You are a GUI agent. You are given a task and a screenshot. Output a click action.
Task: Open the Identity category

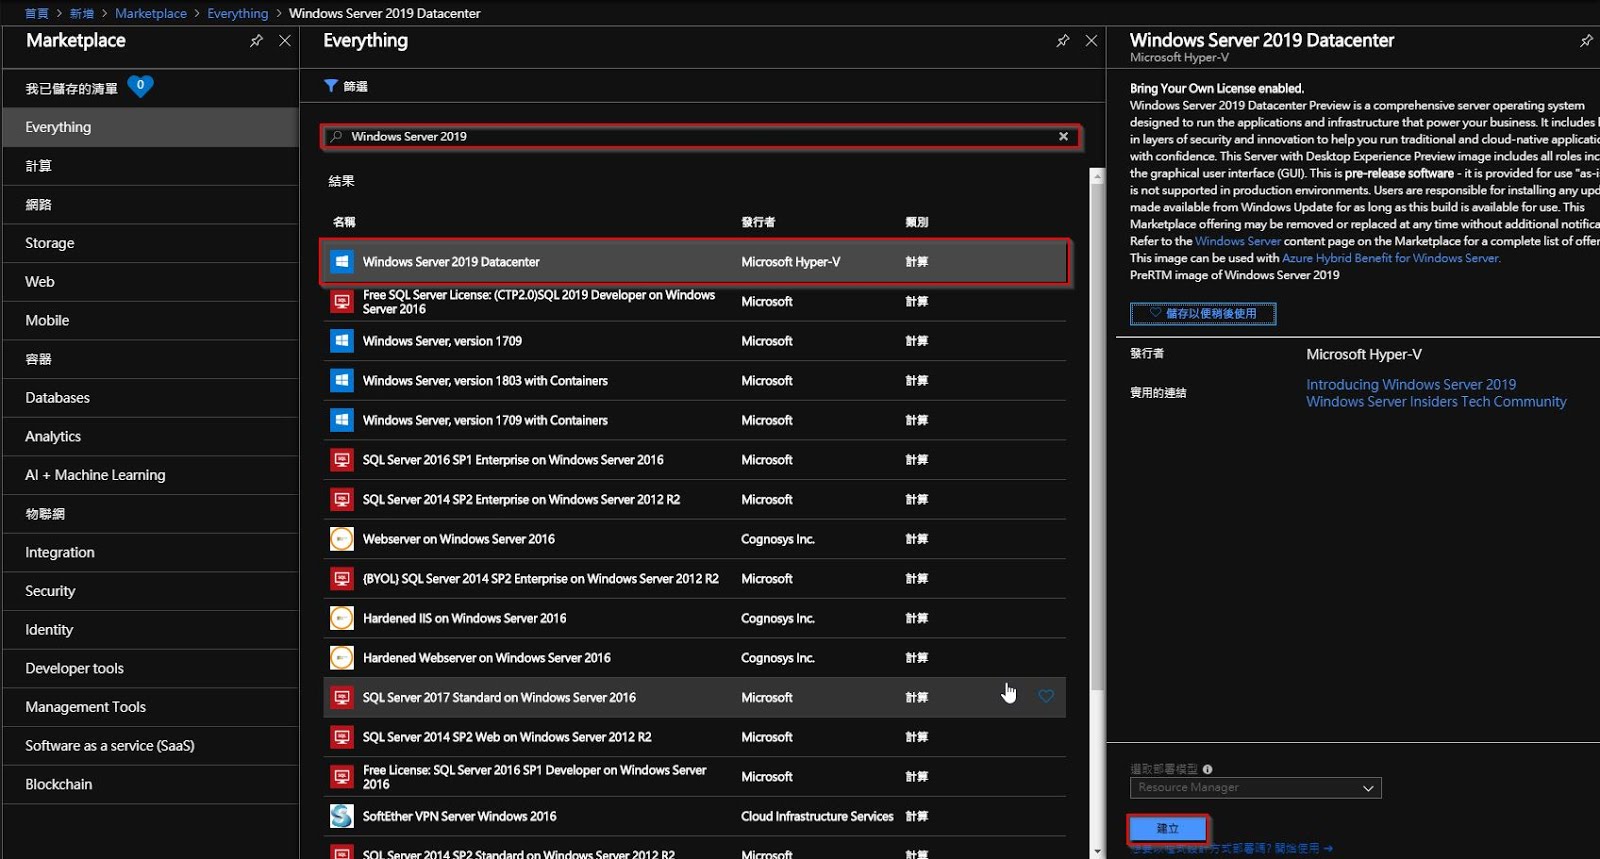[151, 630]
